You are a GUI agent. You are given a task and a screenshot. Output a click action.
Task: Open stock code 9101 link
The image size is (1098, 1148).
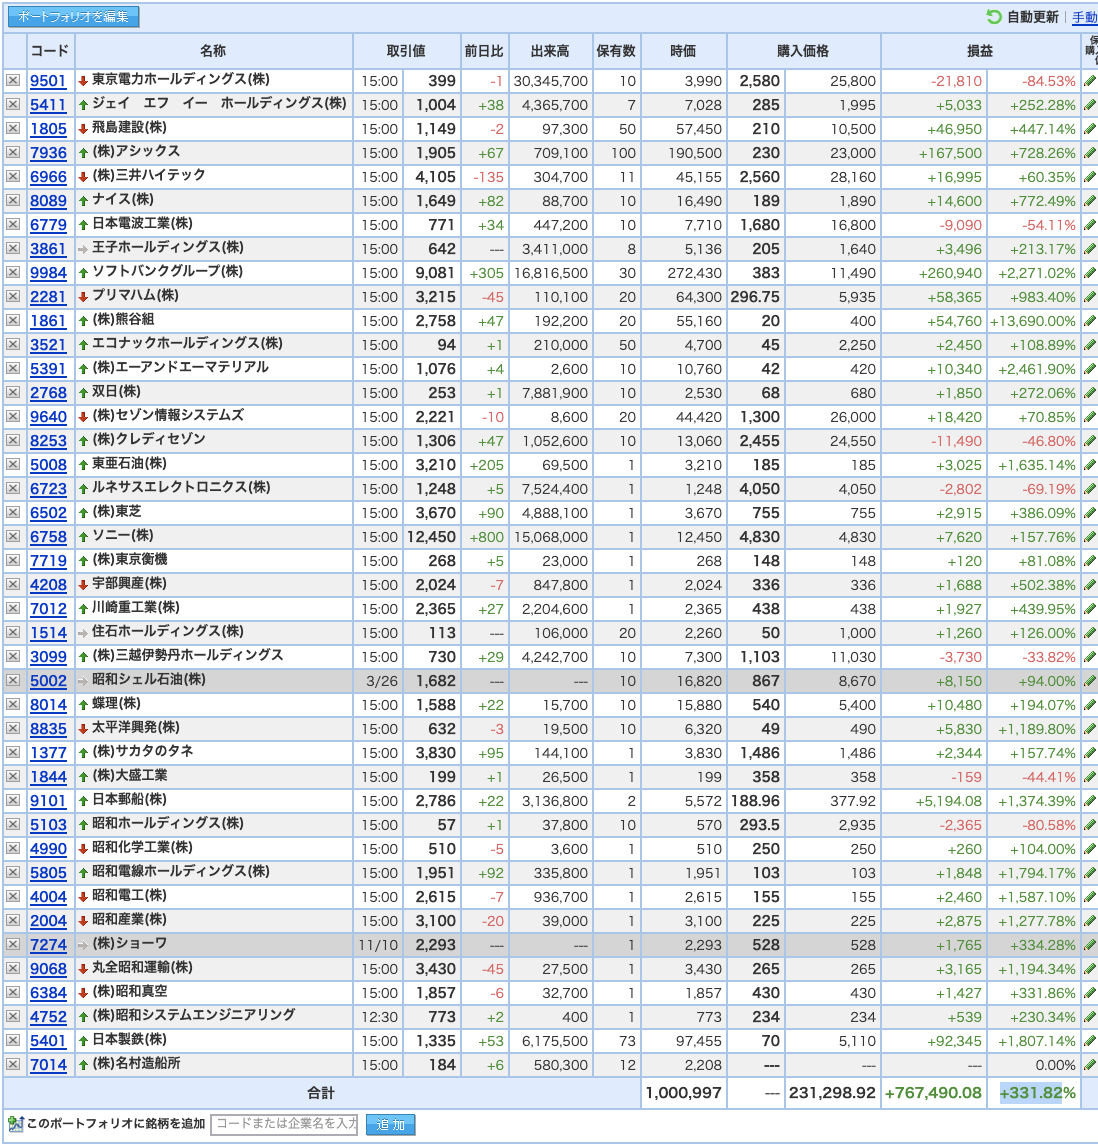(48, 801)
